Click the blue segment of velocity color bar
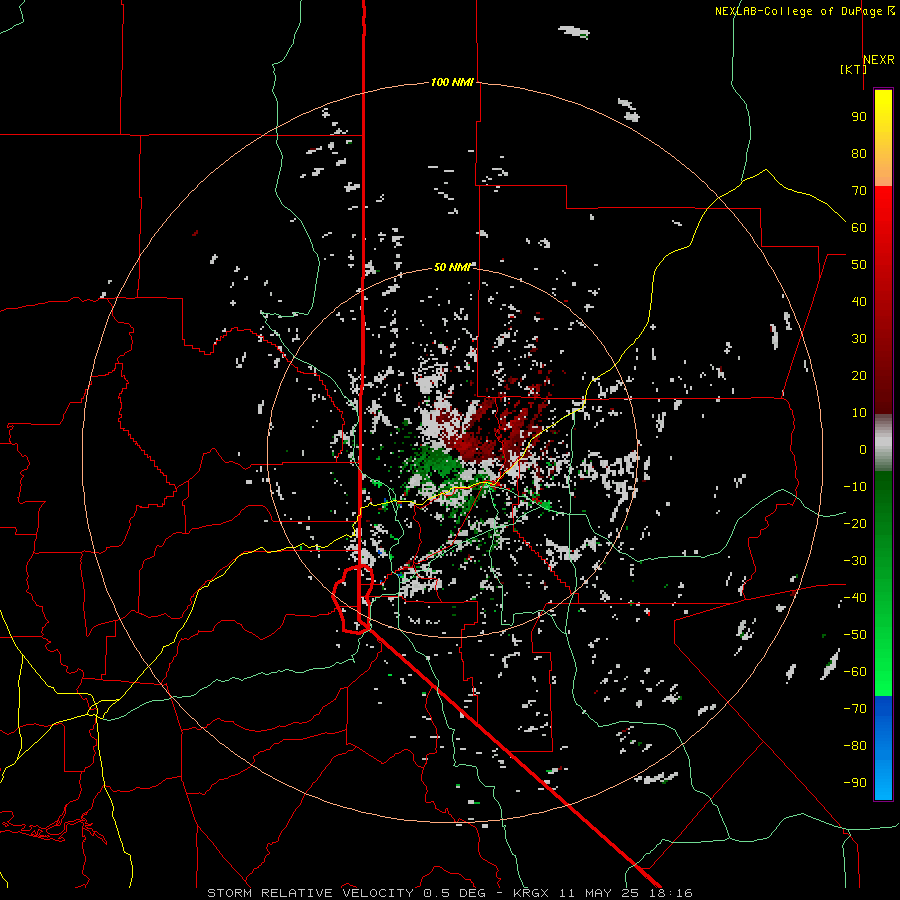This screenshot has width=900, height=900. click(x=883, y=748)
